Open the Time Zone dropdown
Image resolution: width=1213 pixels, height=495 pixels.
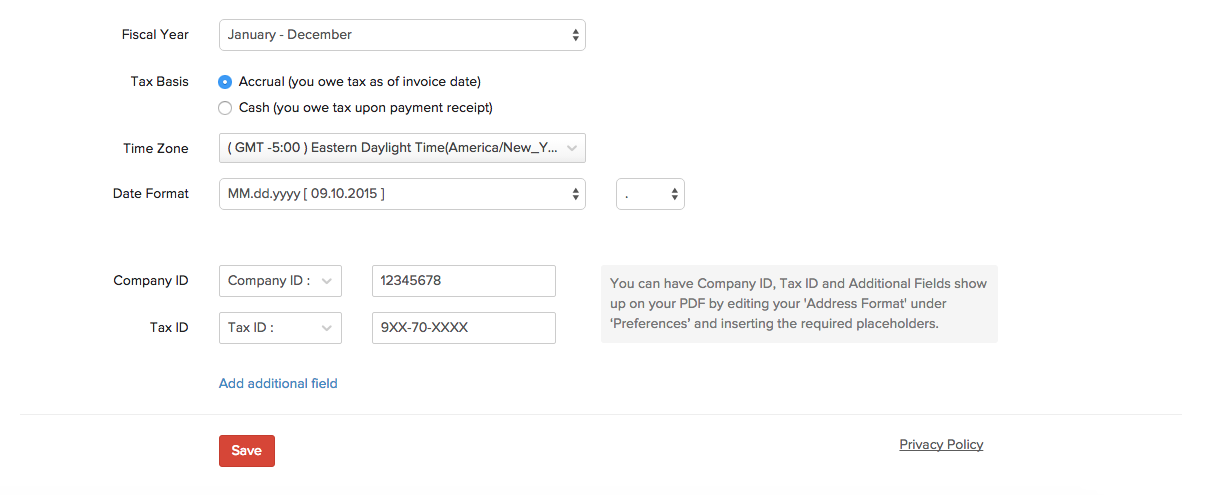(400, 148)
